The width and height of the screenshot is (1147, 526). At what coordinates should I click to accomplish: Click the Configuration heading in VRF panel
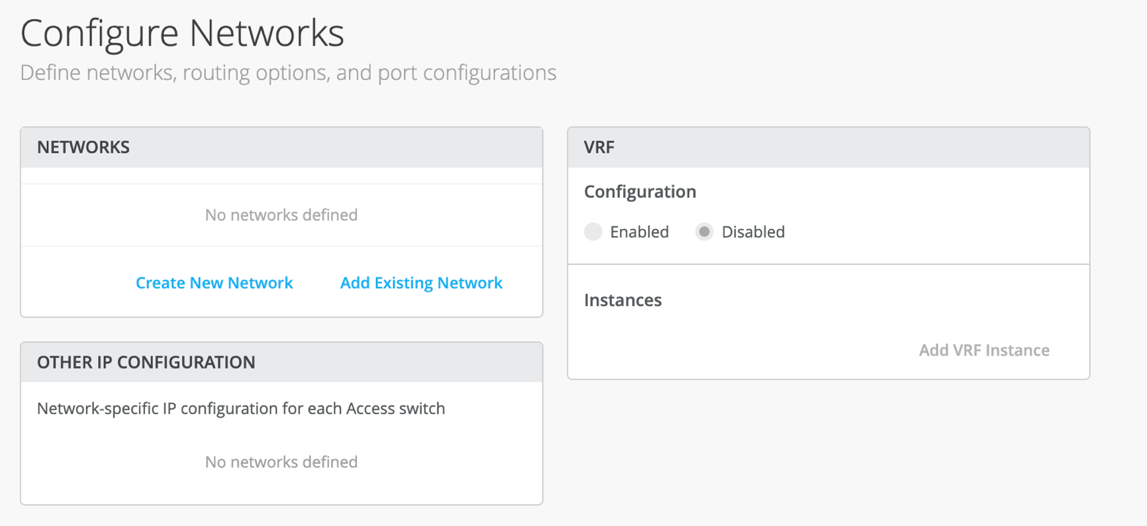click(640, 191)
